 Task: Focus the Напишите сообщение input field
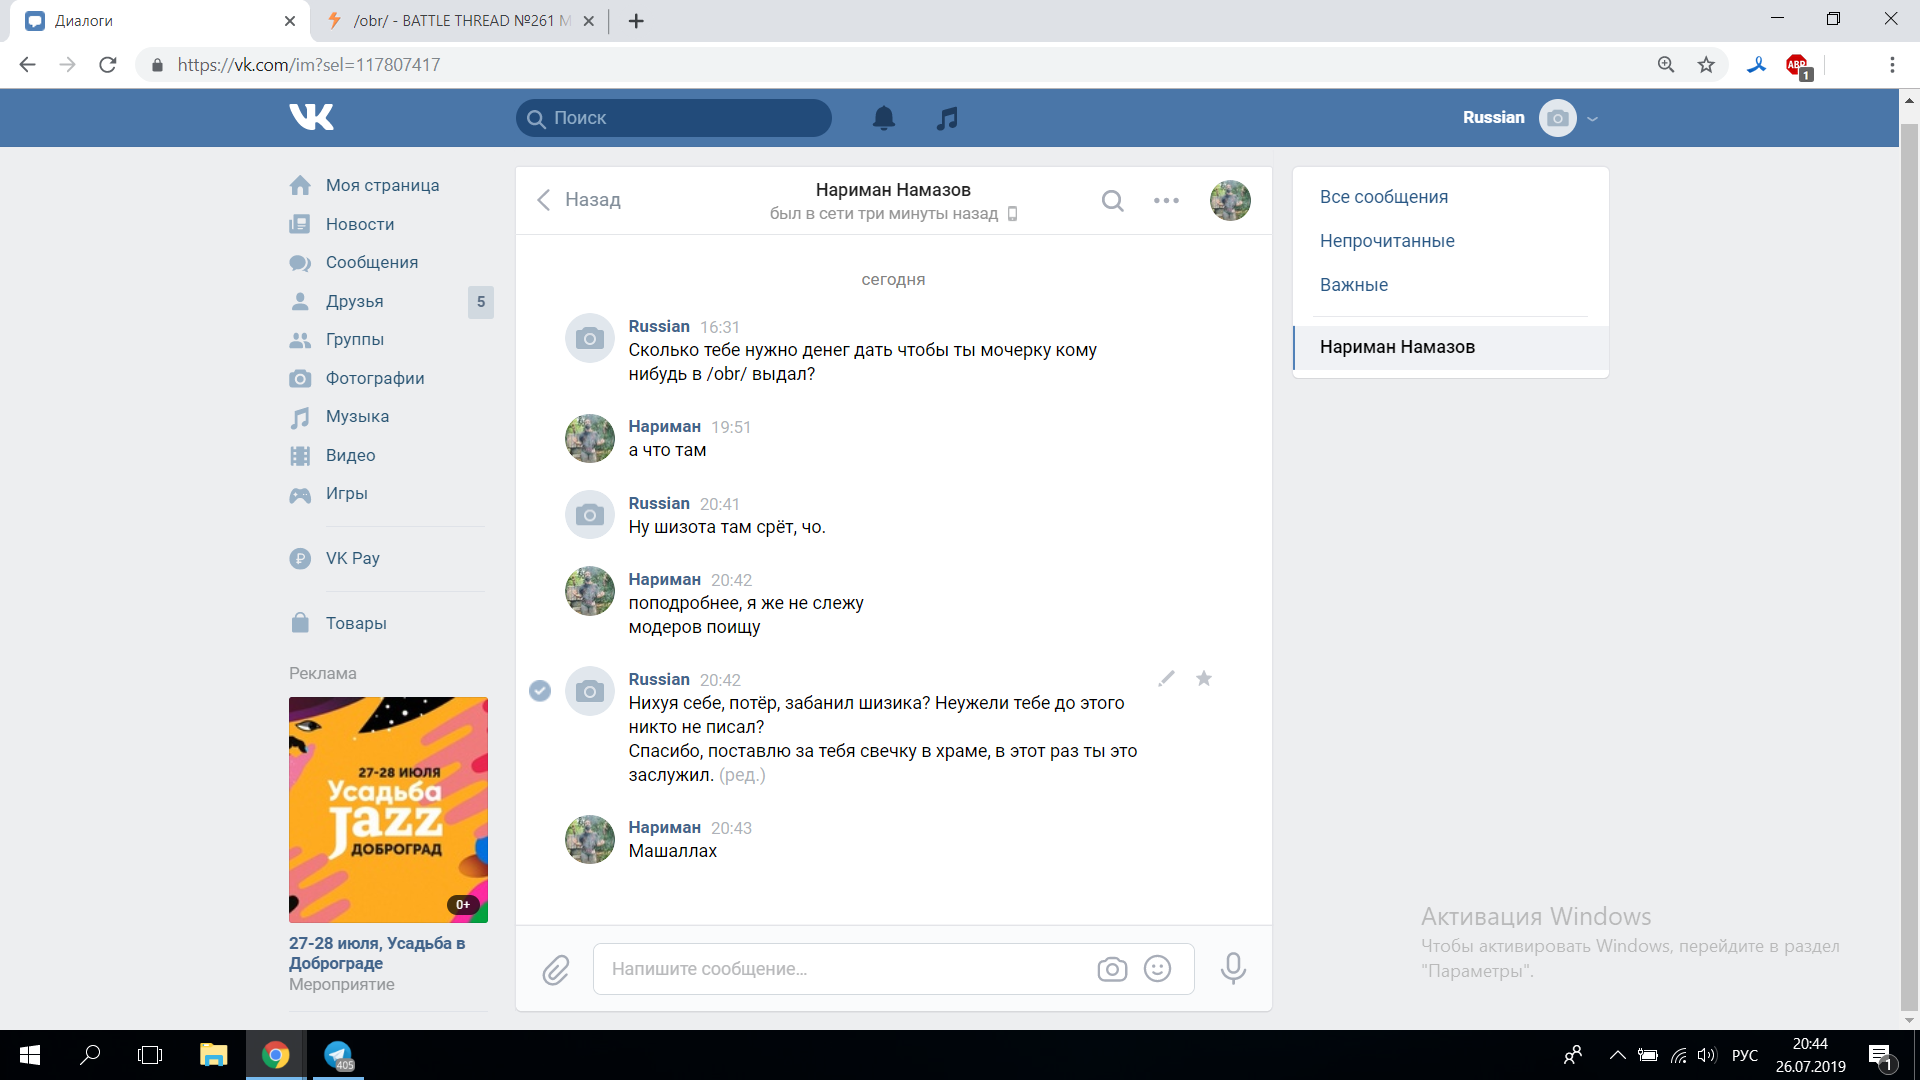(x=840, y=969)
